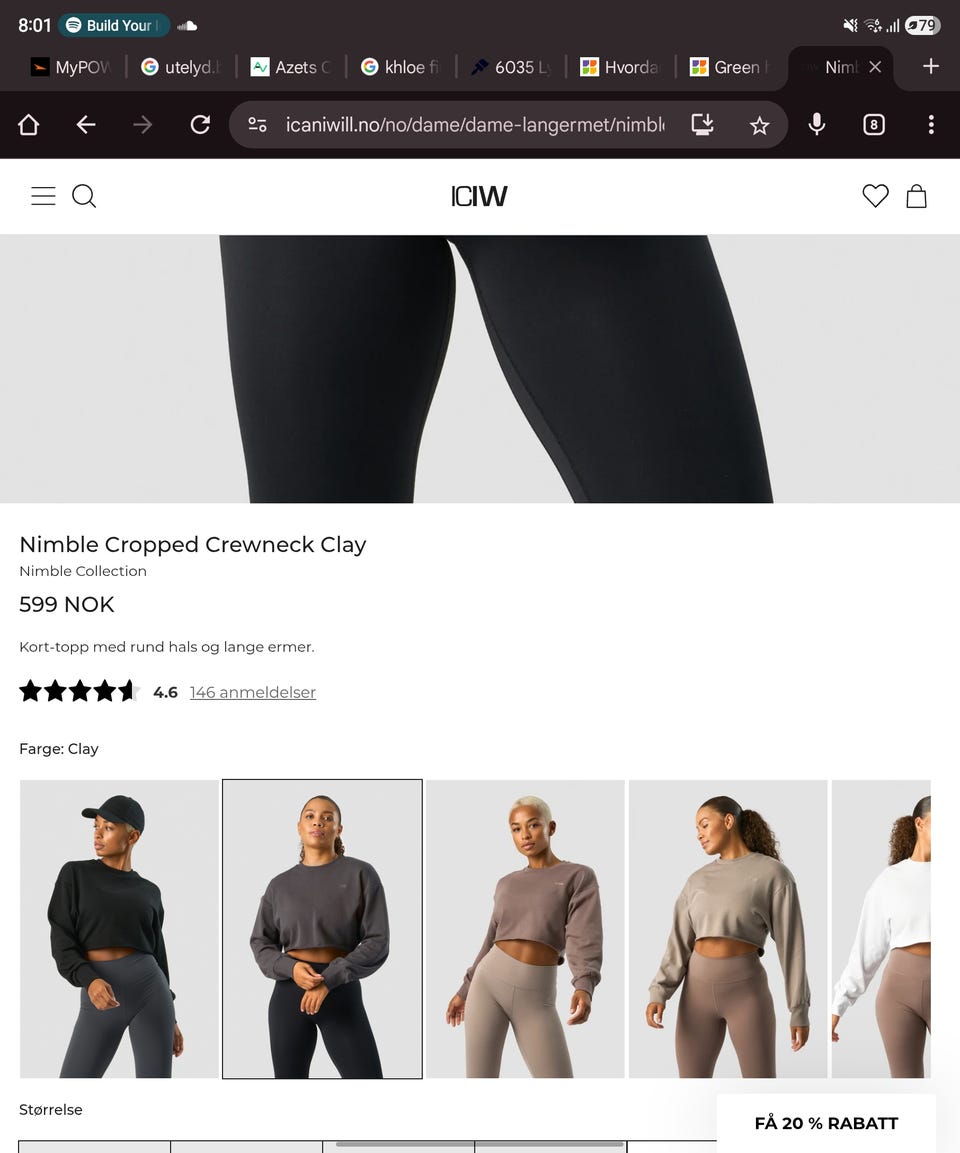Select the beige crewneck color thumbnail

coord(728,929)
